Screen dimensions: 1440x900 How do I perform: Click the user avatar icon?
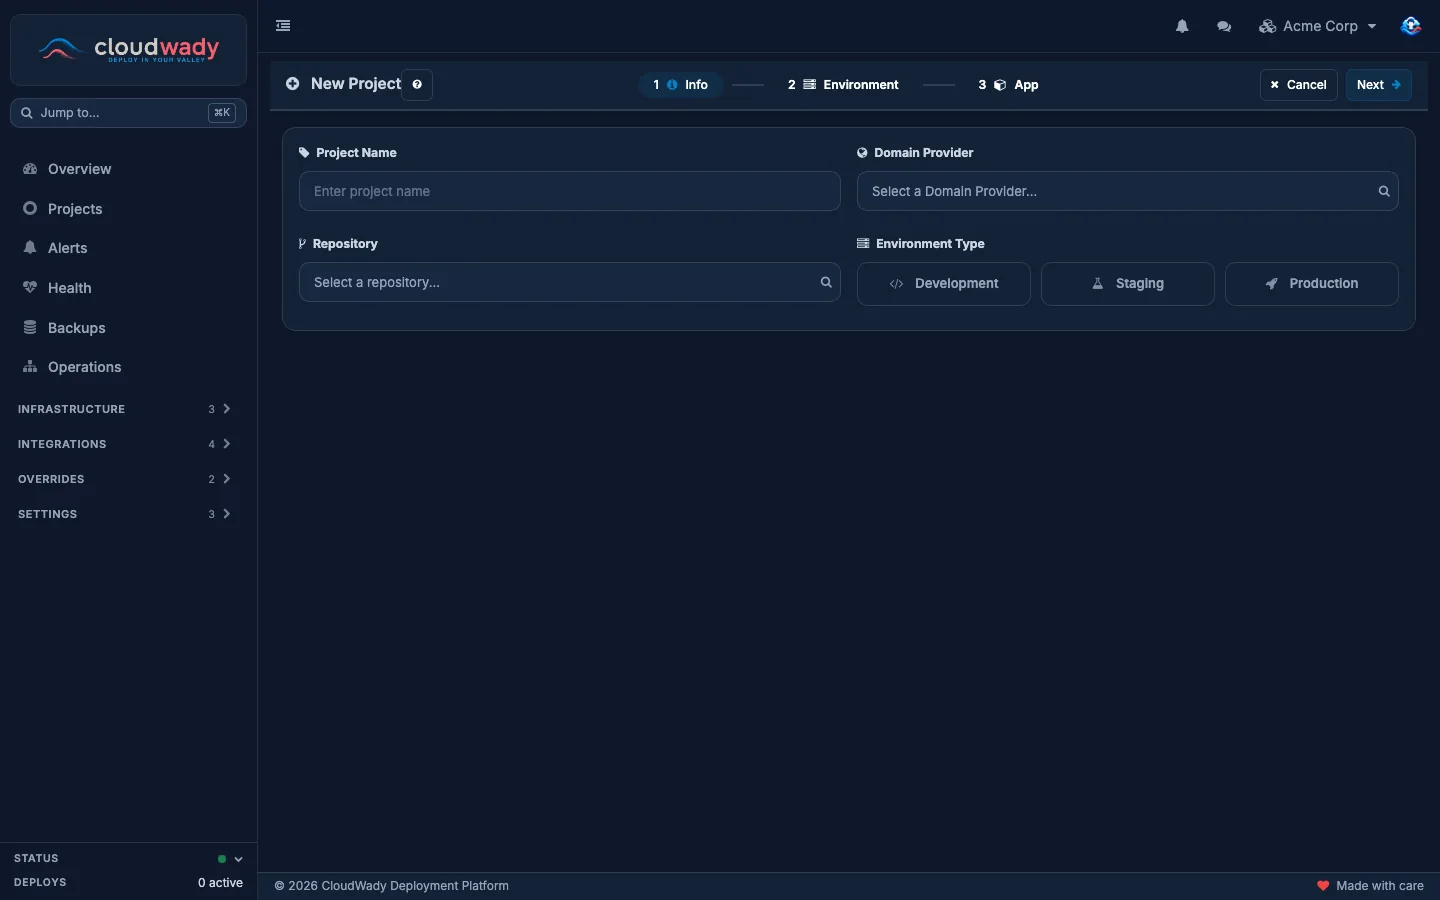click(x=1411, y=26)
